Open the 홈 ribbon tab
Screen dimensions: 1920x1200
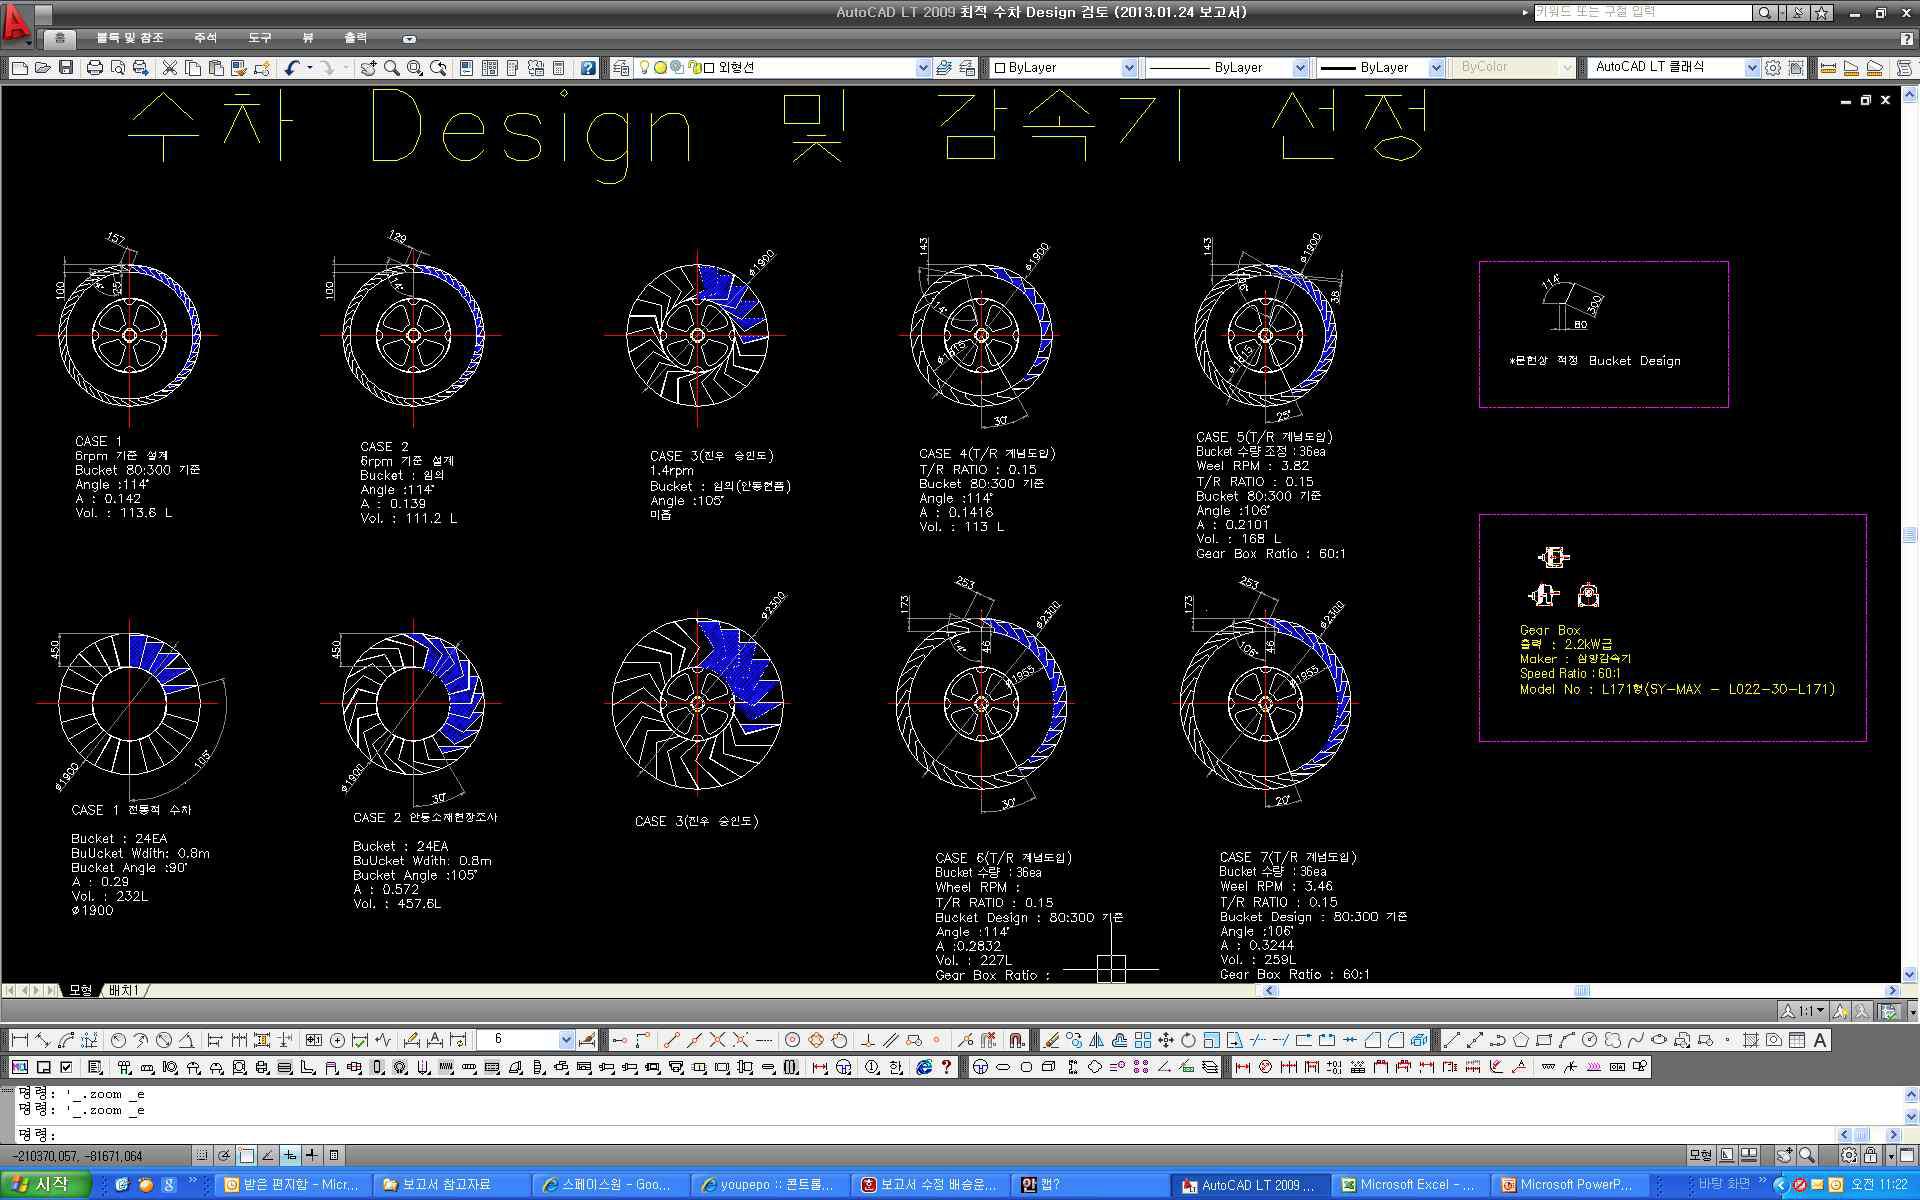[x=60, y=38]
